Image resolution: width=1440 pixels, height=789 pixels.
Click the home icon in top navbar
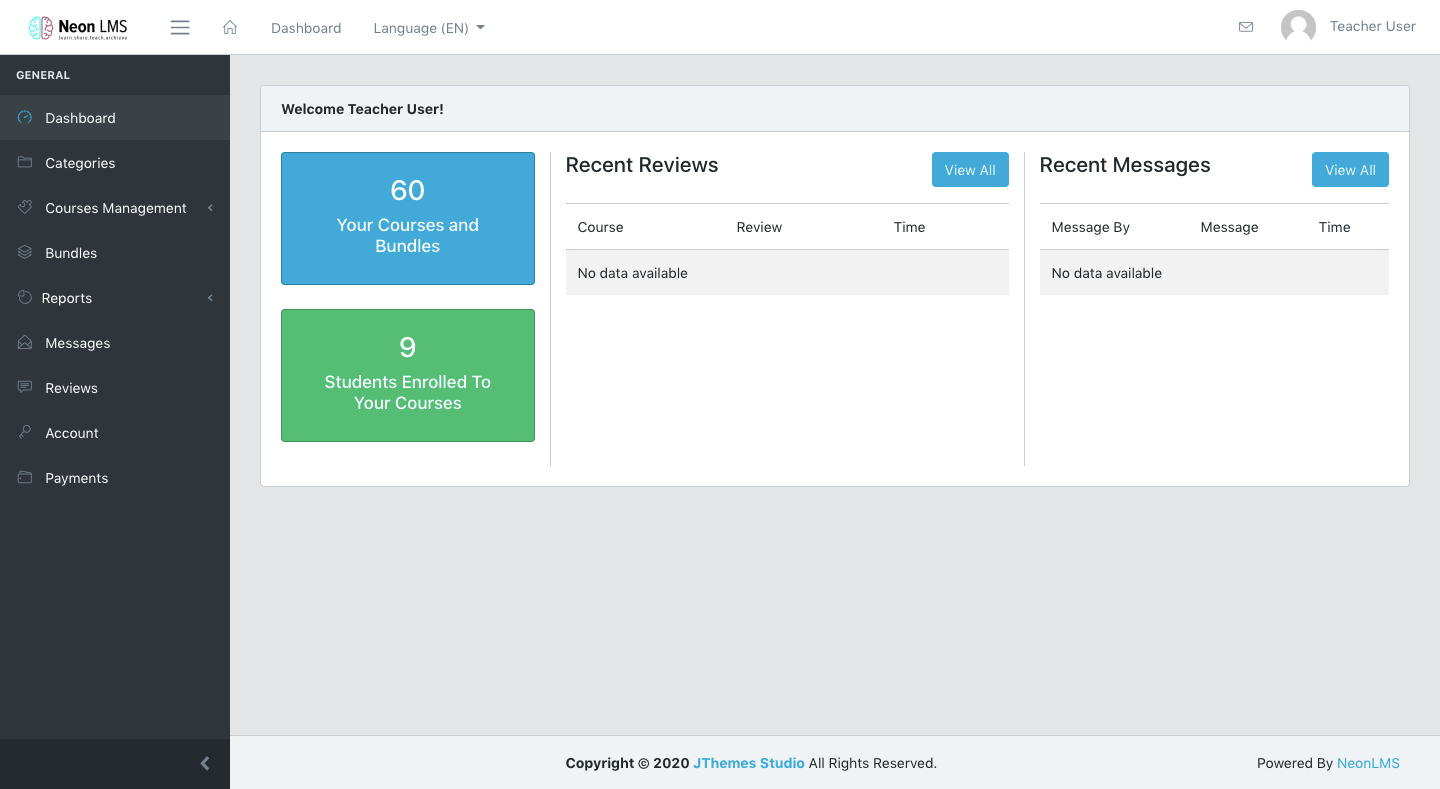click(230, 28)
